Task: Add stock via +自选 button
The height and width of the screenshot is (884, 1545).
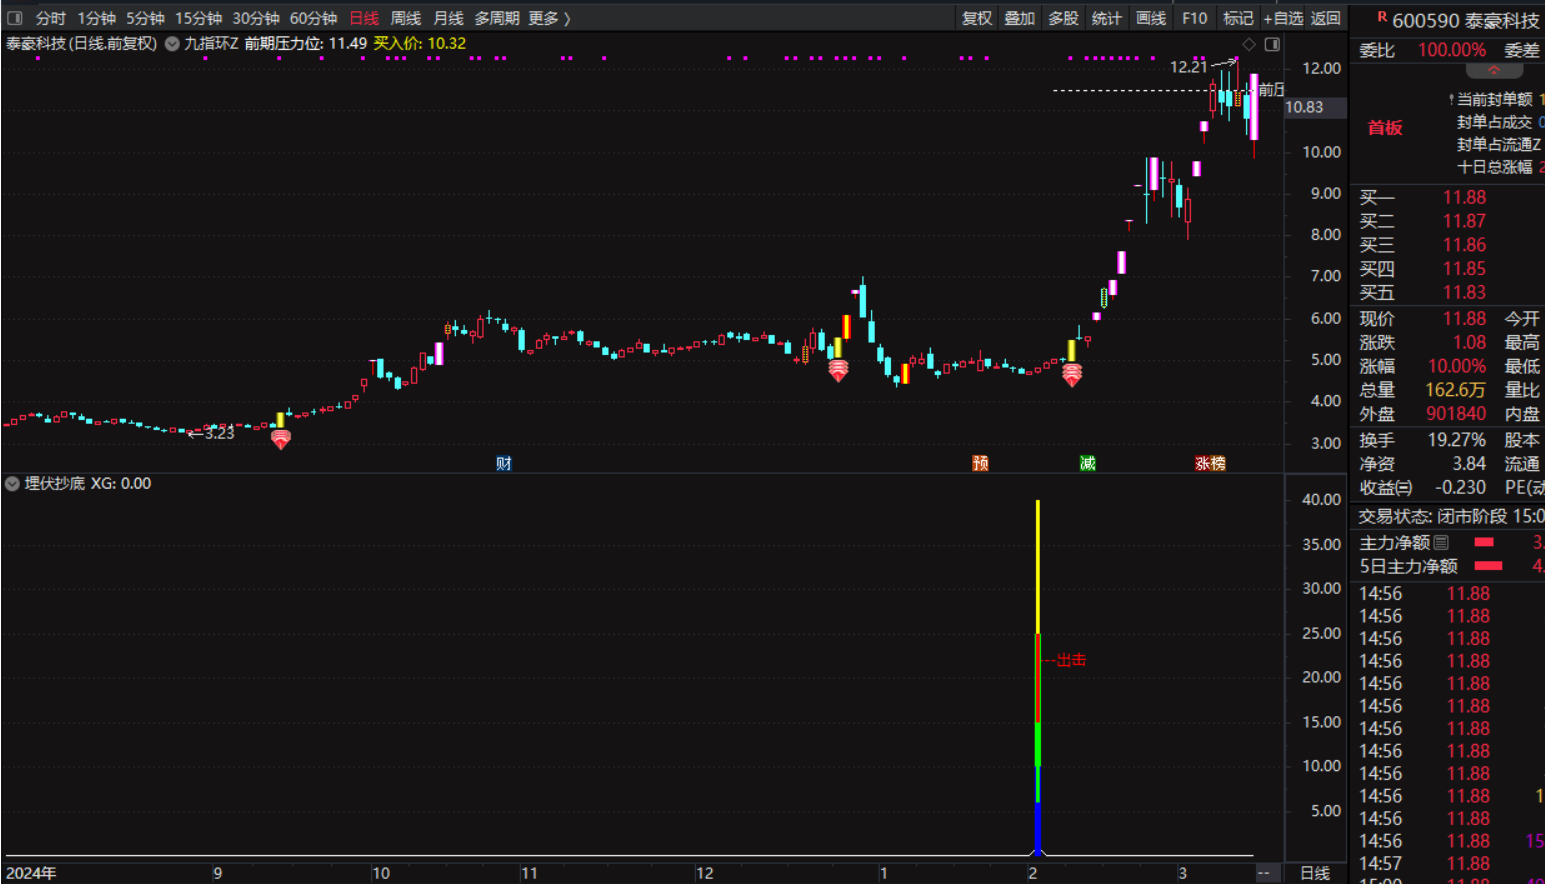Action: (x=1282, y=18)
